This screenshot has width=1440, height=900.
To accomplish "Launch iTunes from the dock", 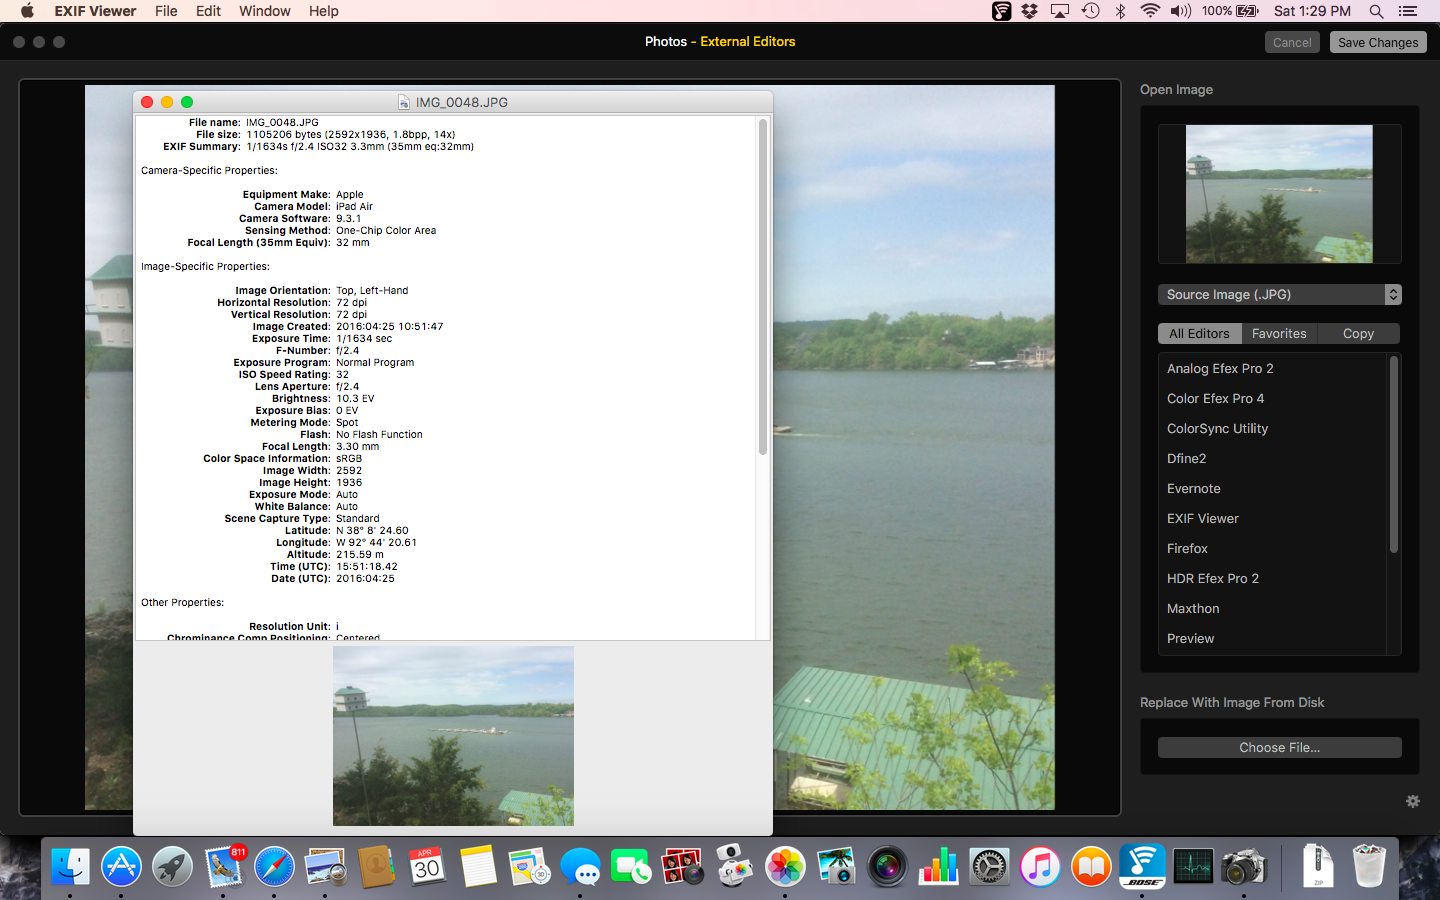I will [x=1040, y=866].
